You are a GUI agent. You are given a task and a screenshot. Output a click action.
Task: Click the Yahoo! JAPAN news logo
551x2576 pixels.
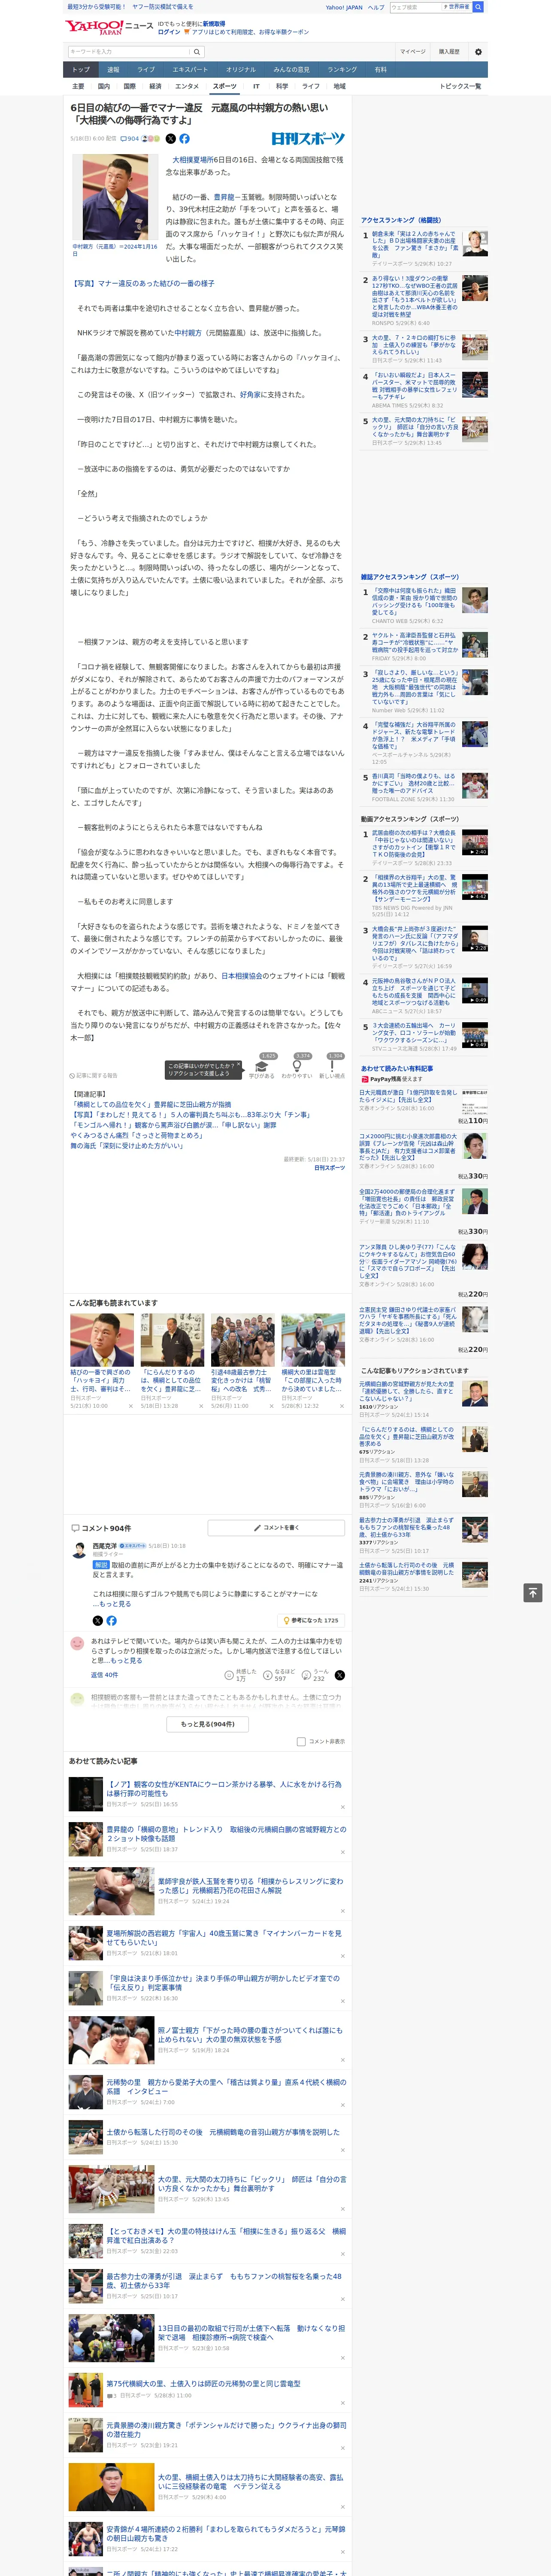pyautogui.click(x=110, y=27)
